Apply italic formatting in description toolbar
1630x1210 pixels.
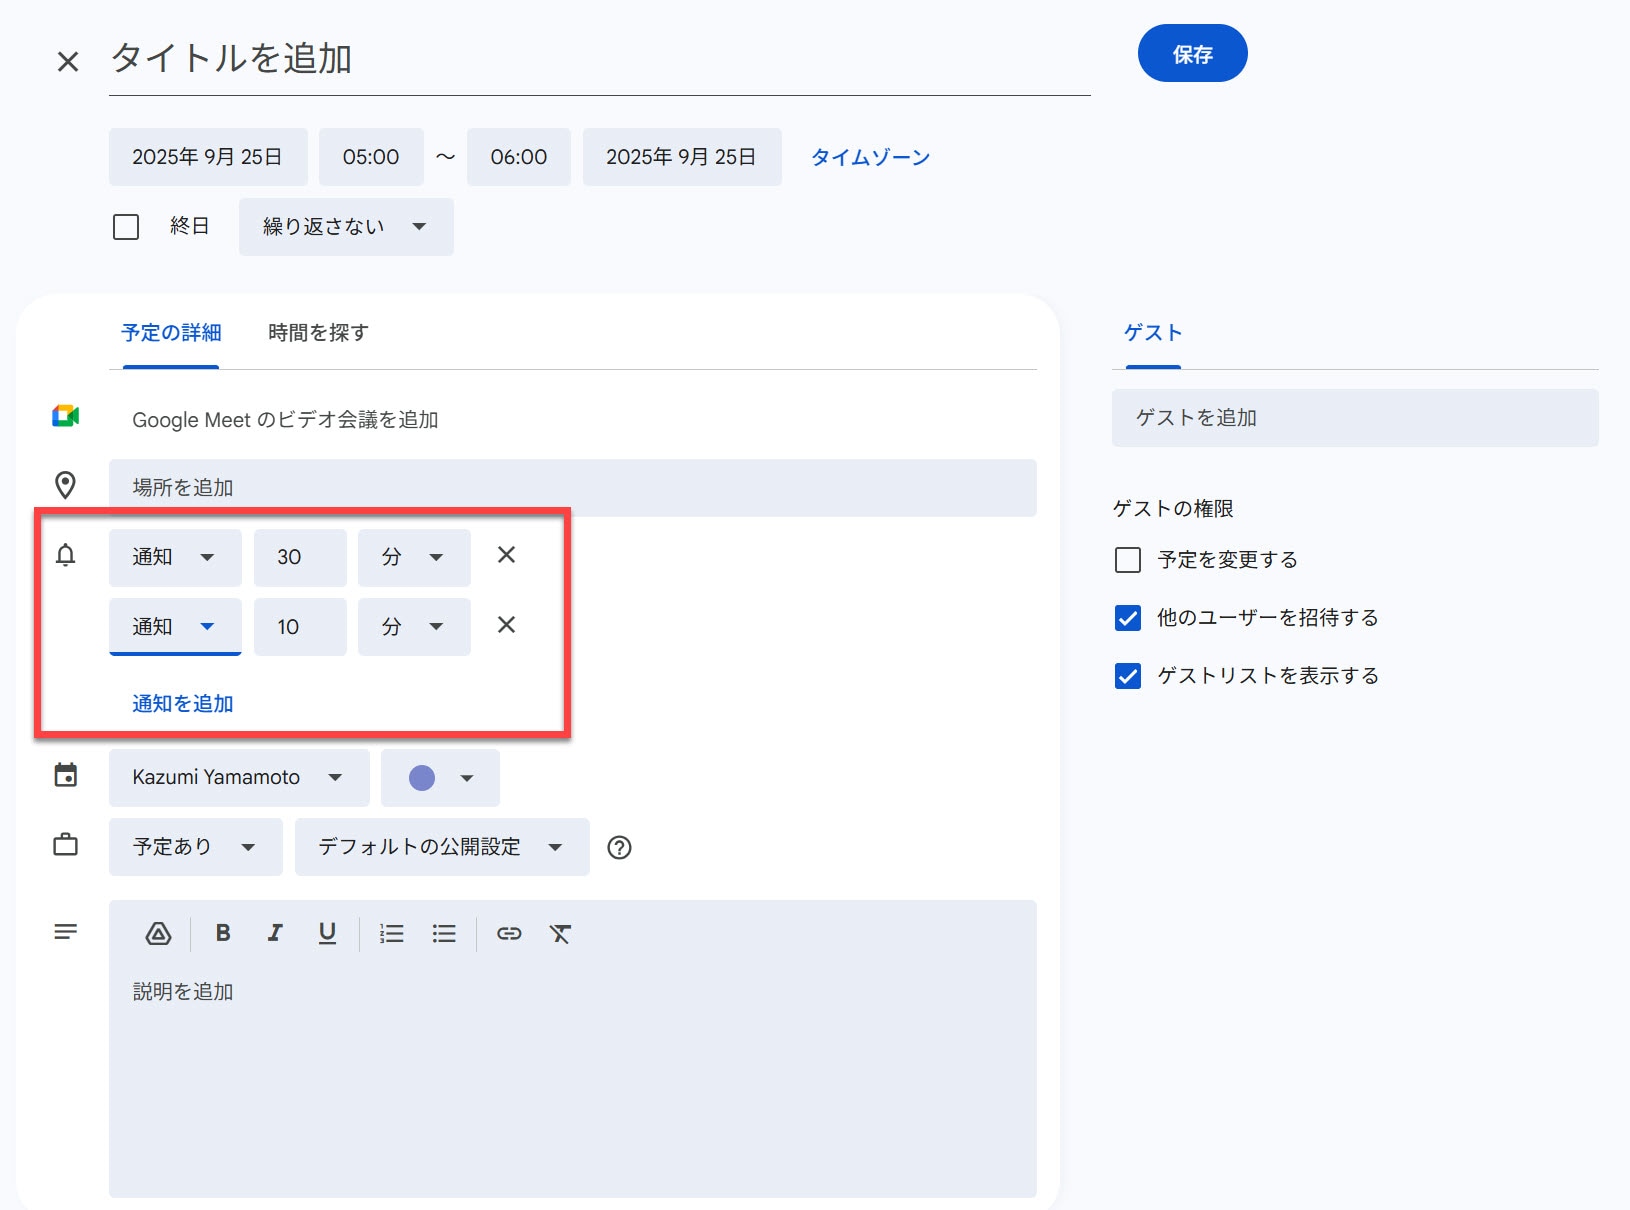coord(275,934)
